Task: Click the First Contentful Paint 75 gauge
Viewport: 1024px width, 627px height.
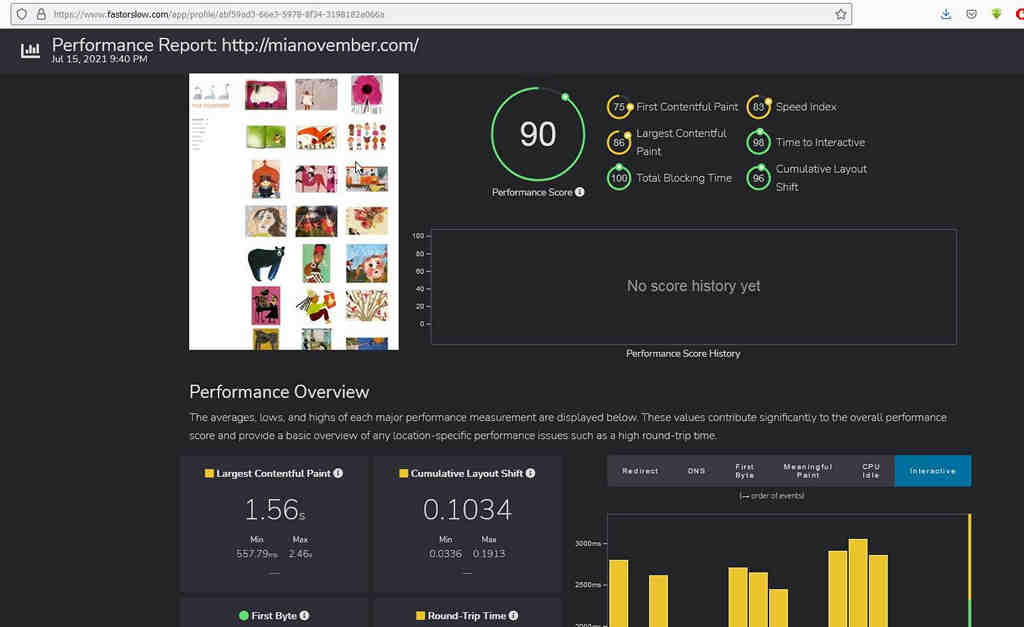Action: tap(618, 106)
